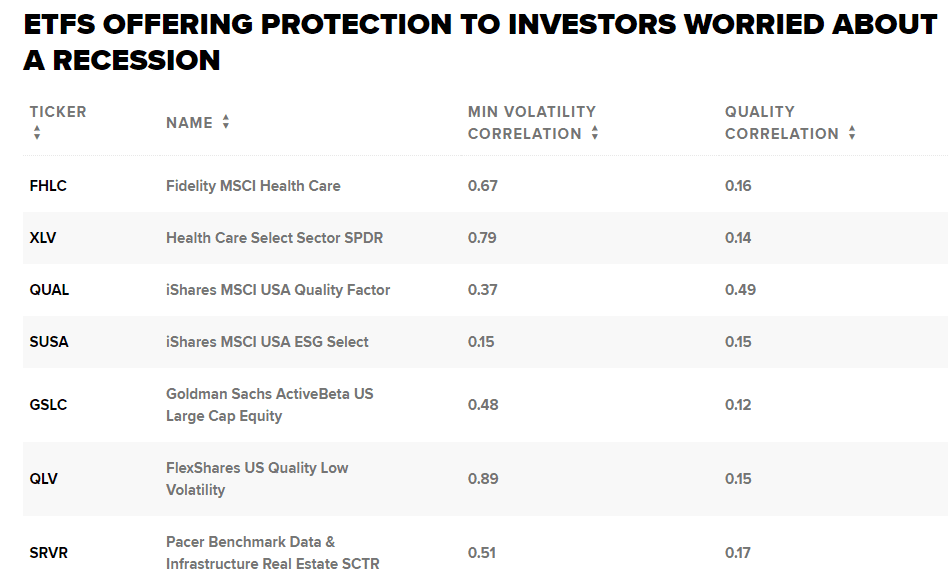
Task: Click the QUAL ticker symbol
Action: tap(49, 290)
